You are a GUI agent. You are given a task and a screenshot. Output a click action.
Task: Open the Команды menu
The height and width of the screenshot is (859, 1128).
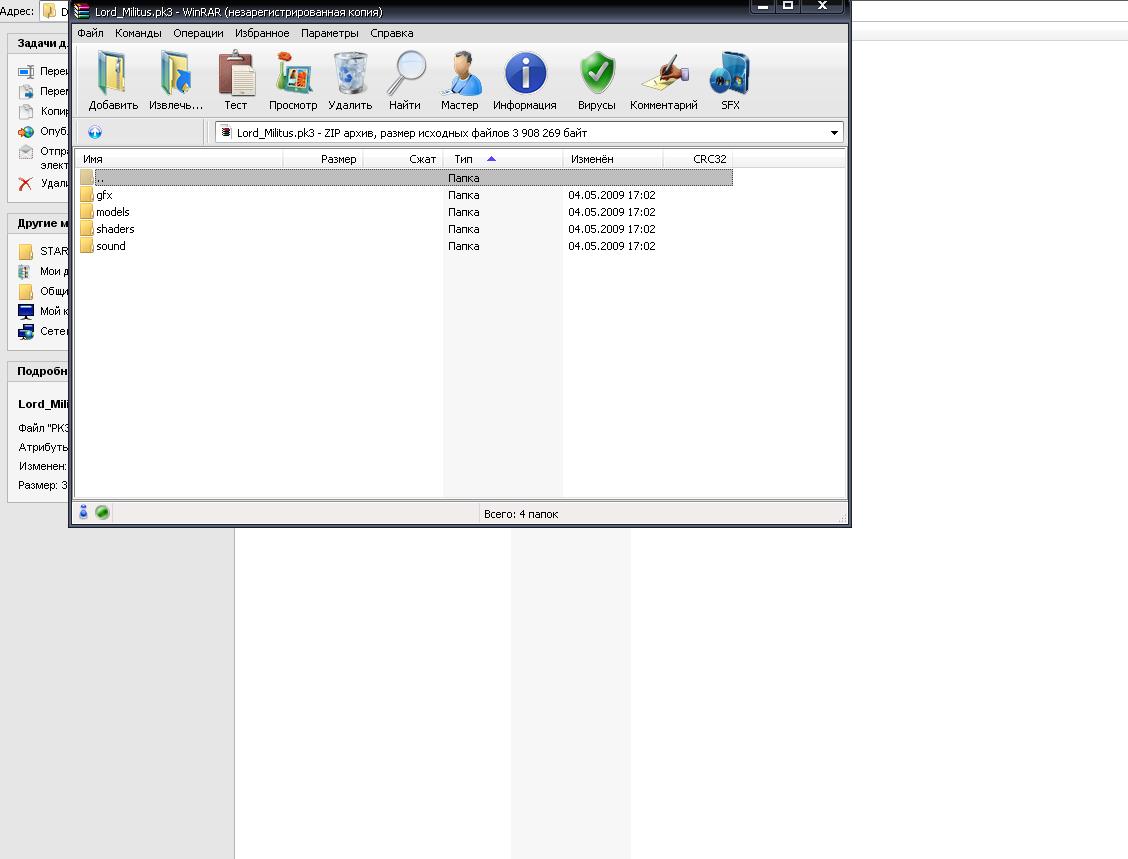(138, 33)
